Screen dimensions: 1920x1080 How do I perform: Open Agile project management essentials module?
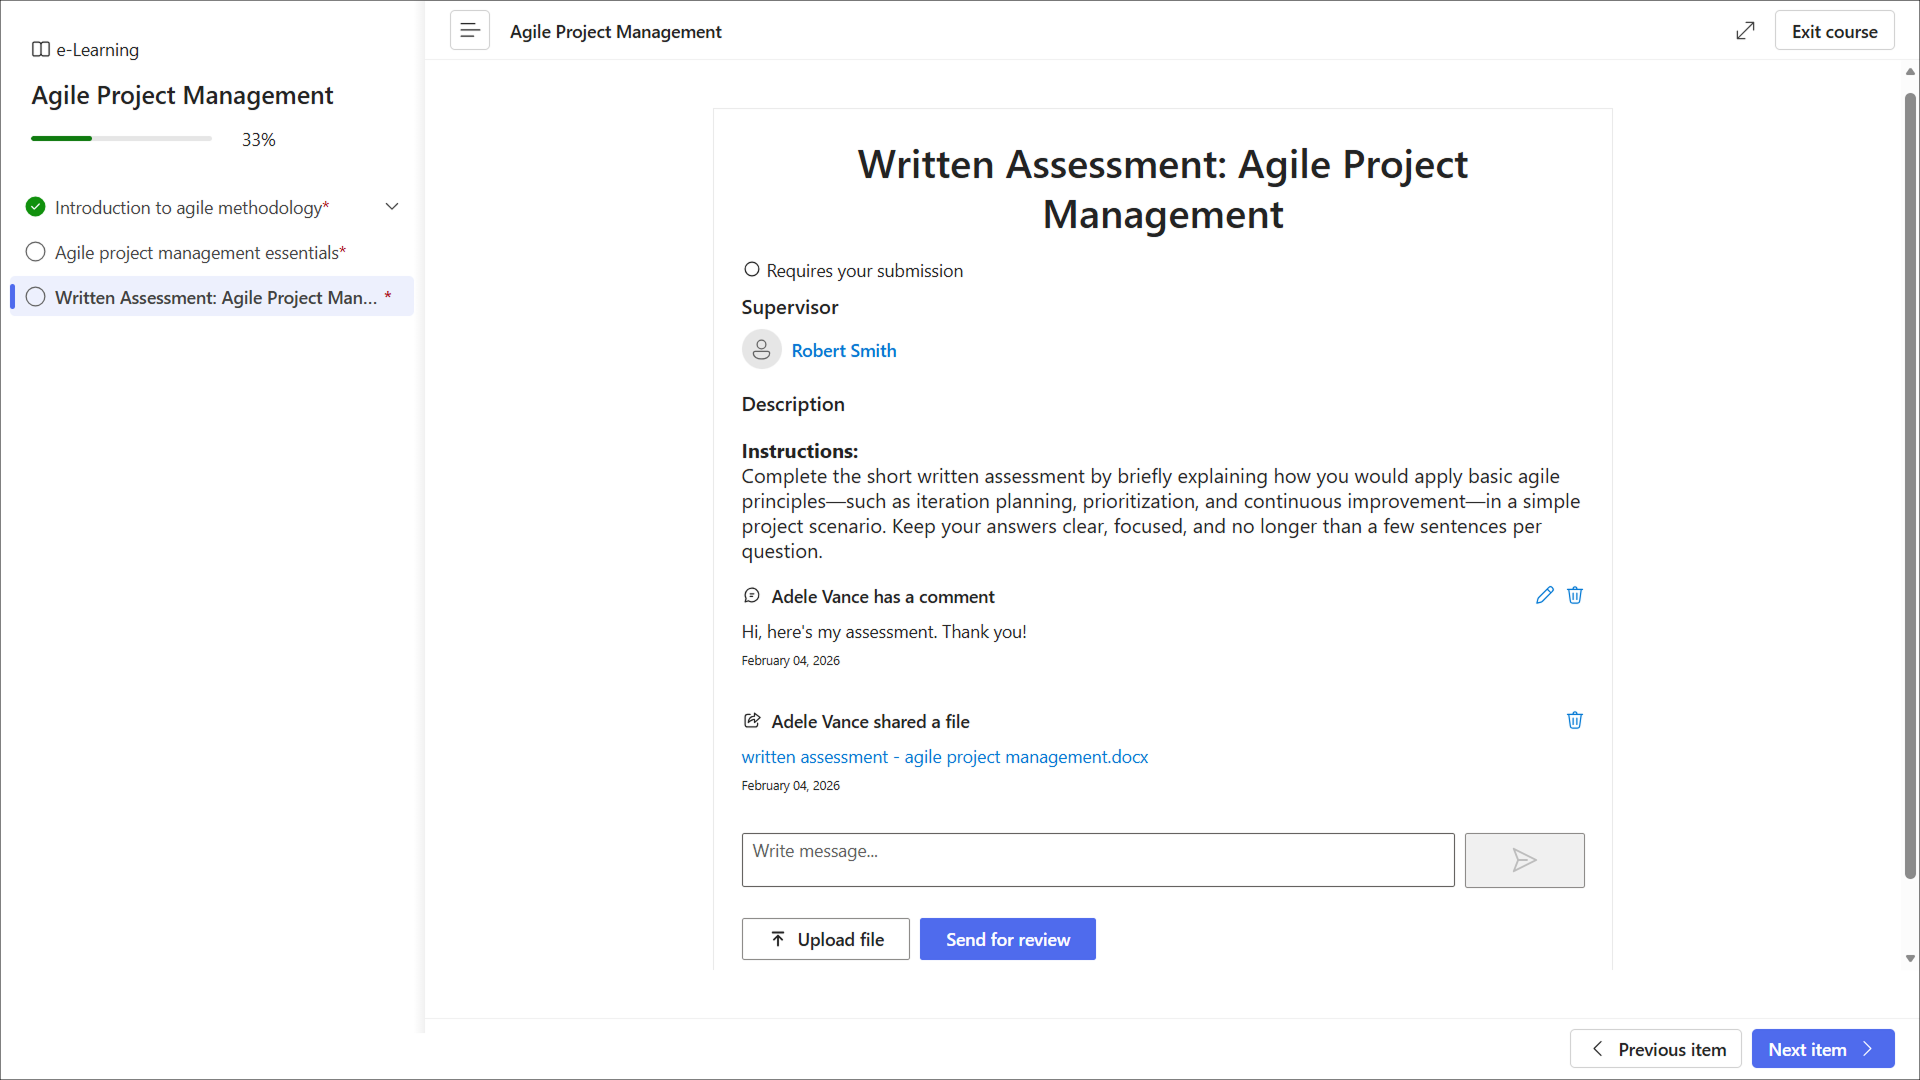pyautogui.click(x=200, y=252)
